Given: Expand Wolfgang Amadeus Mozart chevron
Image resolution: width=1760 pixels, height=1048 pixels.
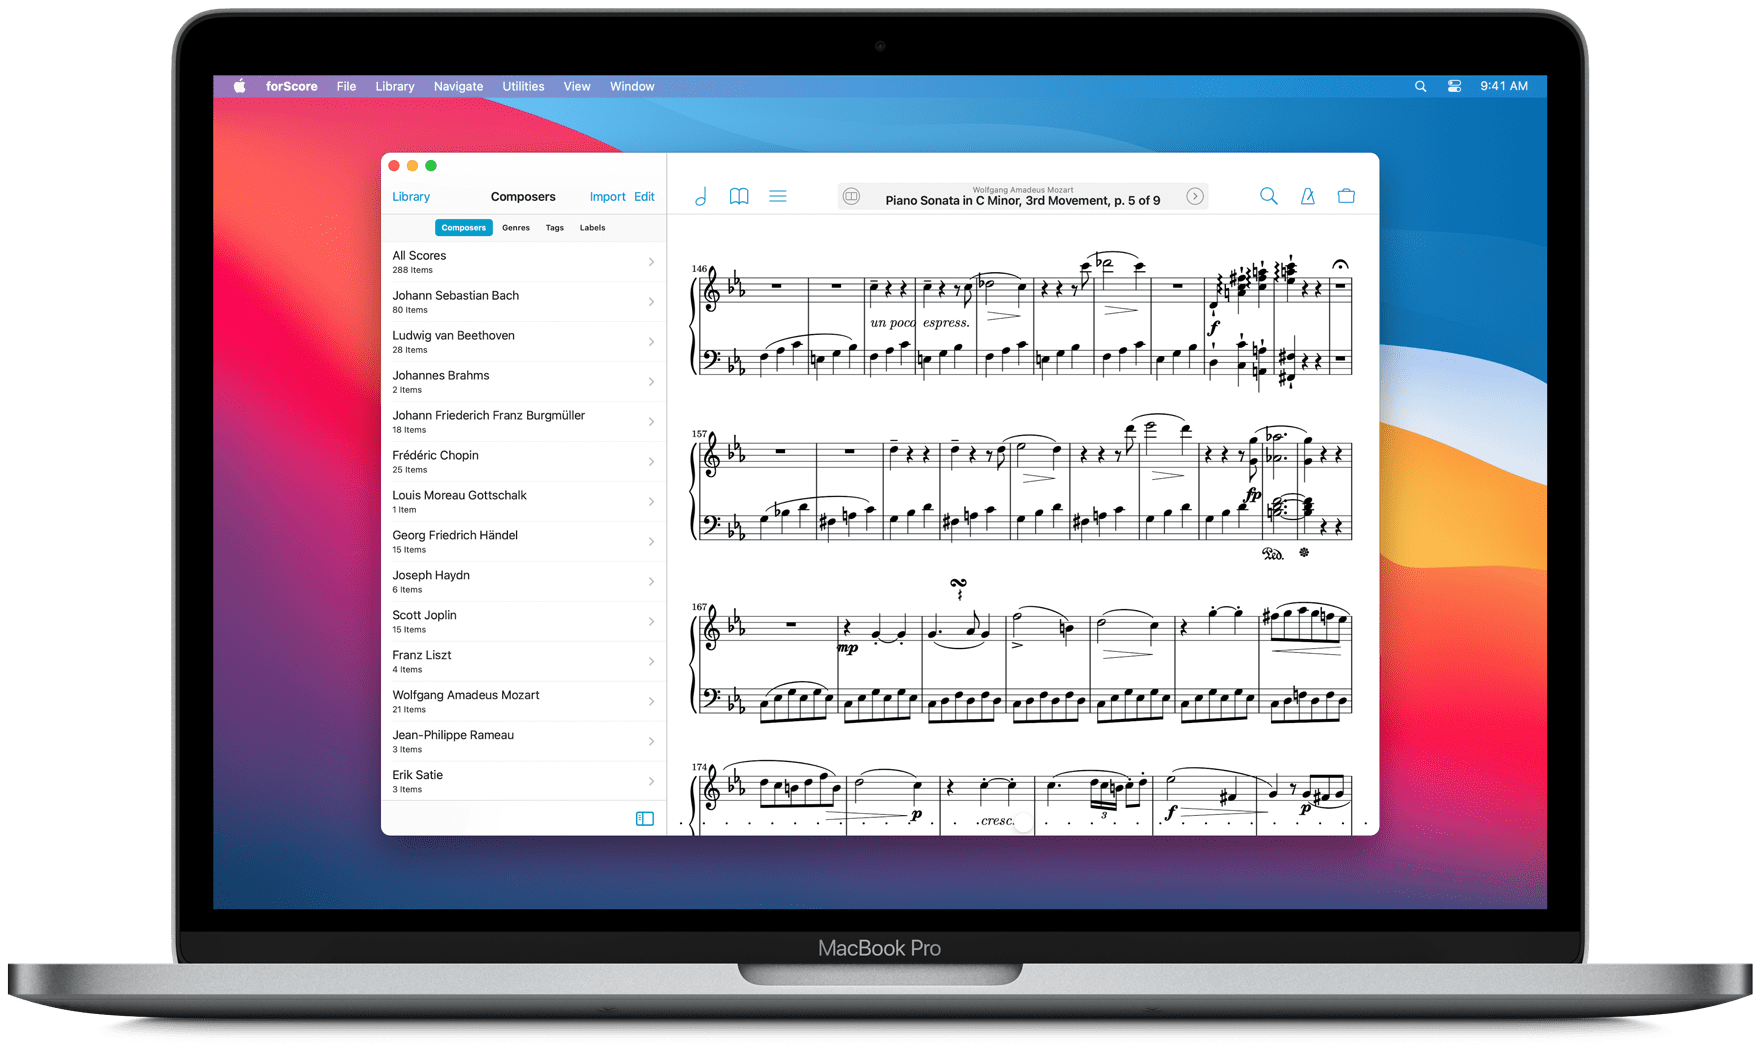Looking at the screenshot, I should coord(651,702).
